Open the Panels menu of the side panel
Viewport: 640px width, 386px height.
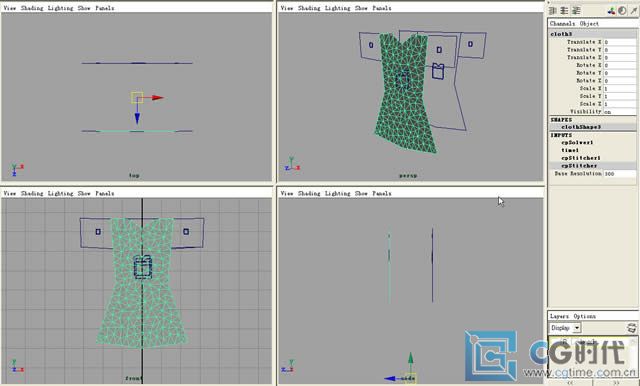382,193
